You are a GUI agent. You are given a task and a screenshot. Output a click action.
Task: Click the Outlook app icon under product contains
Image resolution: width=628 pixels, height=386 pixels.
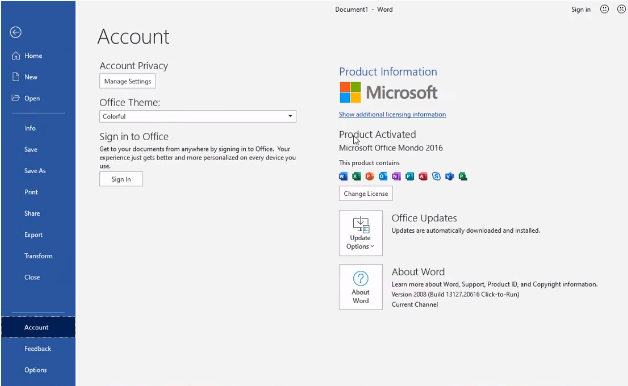(x=383, y=176)
